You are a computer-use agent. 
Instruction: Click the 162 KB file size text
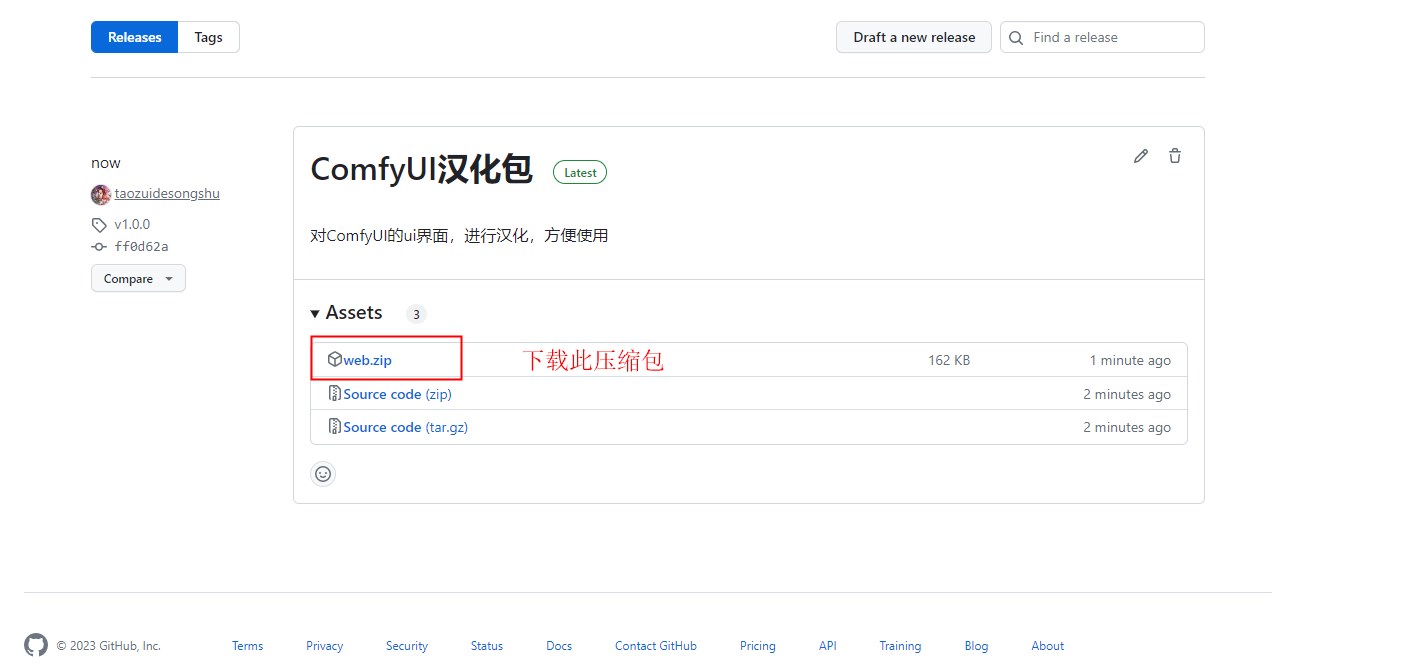click(x=949, y=360)
